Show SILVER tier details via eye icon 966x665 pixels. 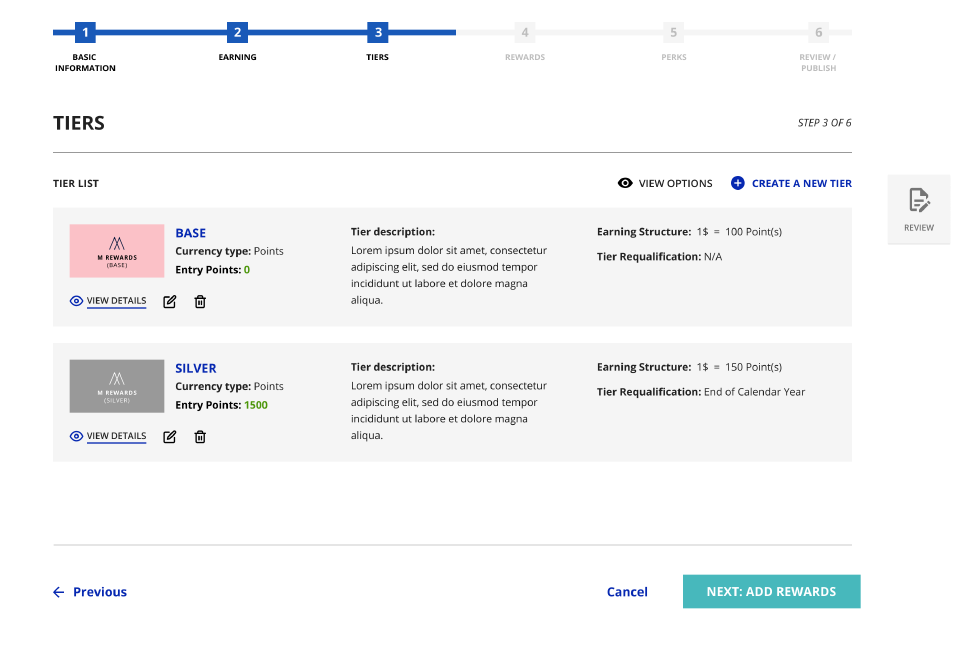[x=76, y=436]
